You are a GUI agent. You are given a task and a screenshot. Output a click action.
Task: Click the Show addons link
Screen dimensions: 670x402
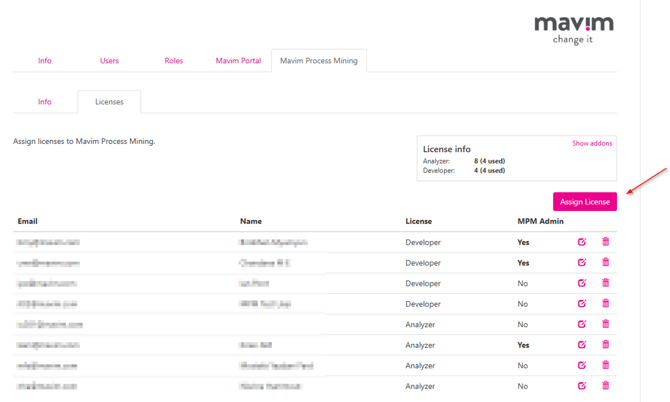click(x=592, y=144)
